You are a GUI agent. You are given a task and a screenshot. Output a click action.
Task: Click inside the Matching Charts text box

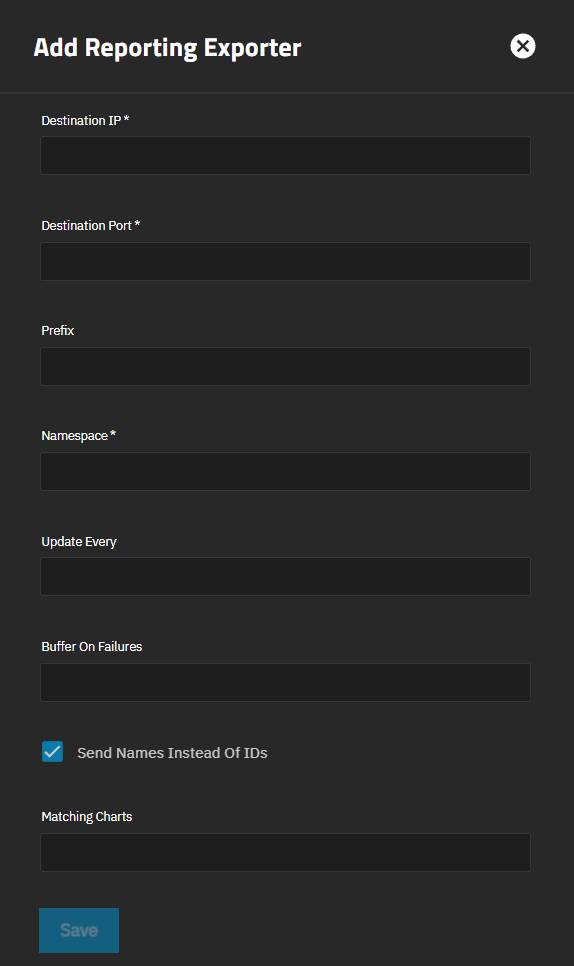coord(285,853)
